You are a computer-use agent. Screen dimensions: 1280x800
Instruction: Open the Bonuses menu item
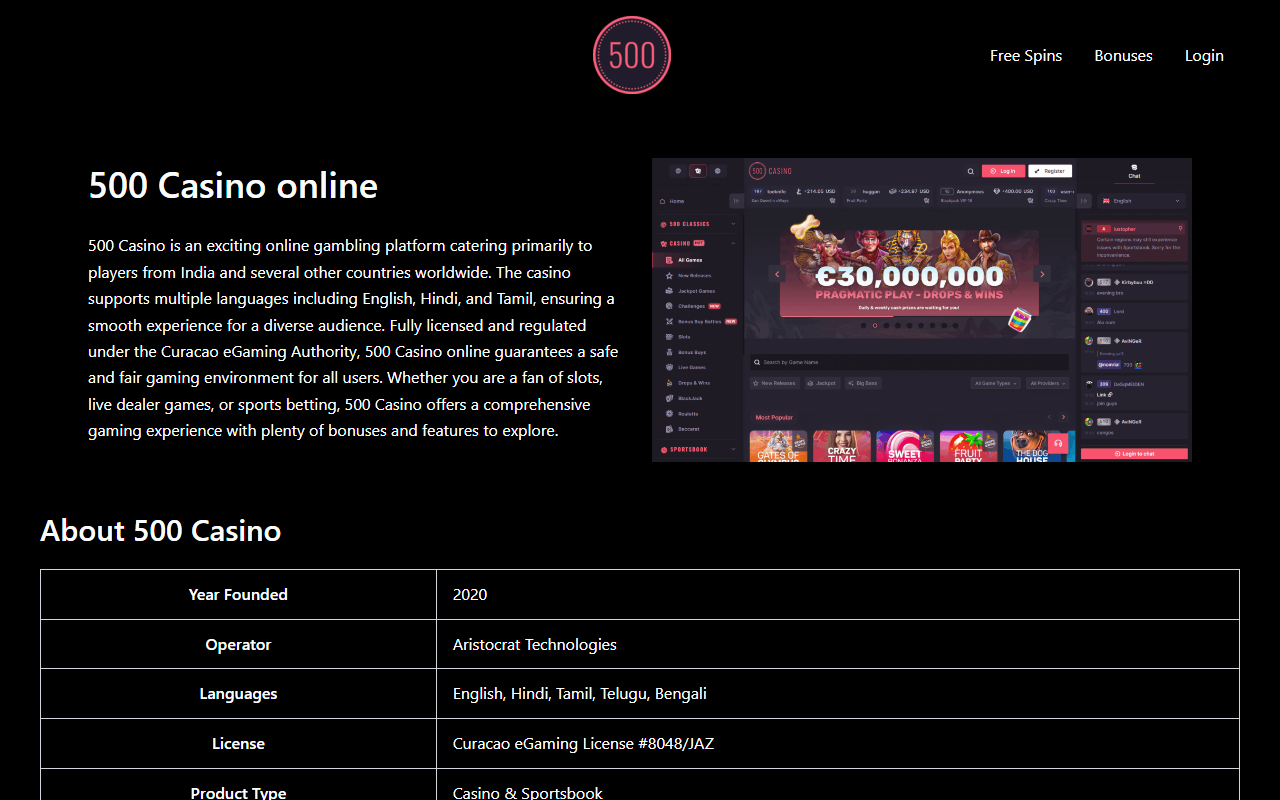coord(1123,55)
